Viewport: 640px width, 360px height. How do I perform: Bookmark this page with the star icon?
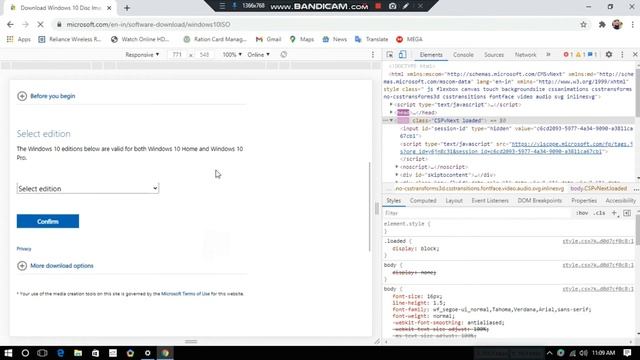click(x=584, y=24)
